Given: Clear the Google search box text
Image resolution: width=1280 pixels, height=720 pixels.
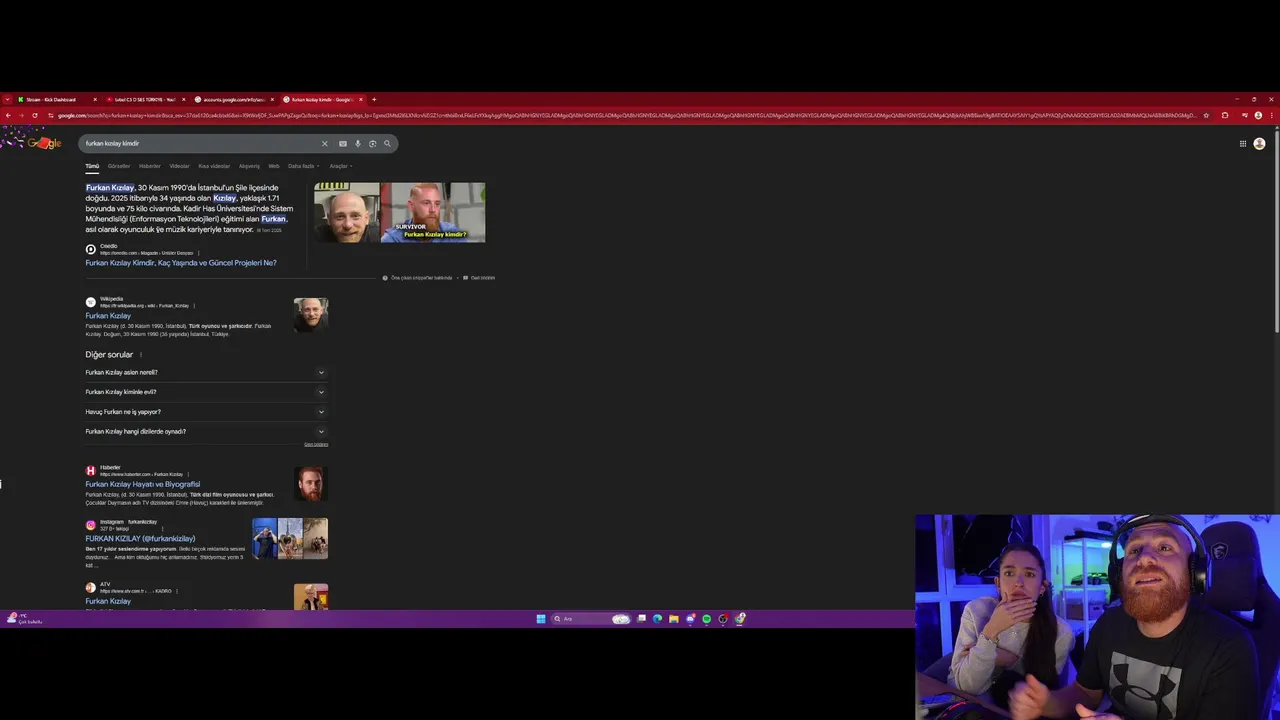Looking at the screenshot, I should [324, 143].
